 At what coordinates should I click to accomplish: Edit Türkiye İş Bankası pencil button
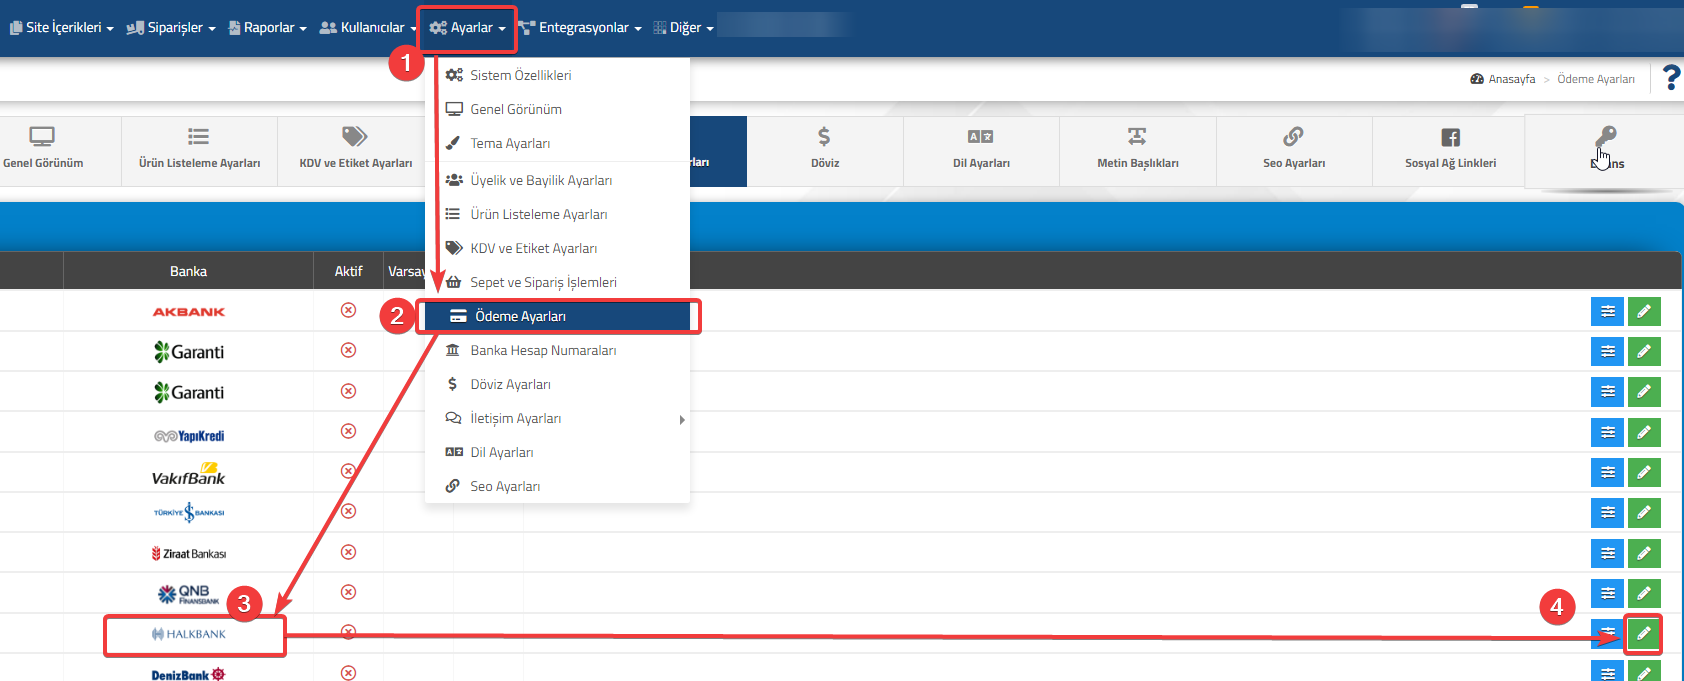coord(1644,512)
